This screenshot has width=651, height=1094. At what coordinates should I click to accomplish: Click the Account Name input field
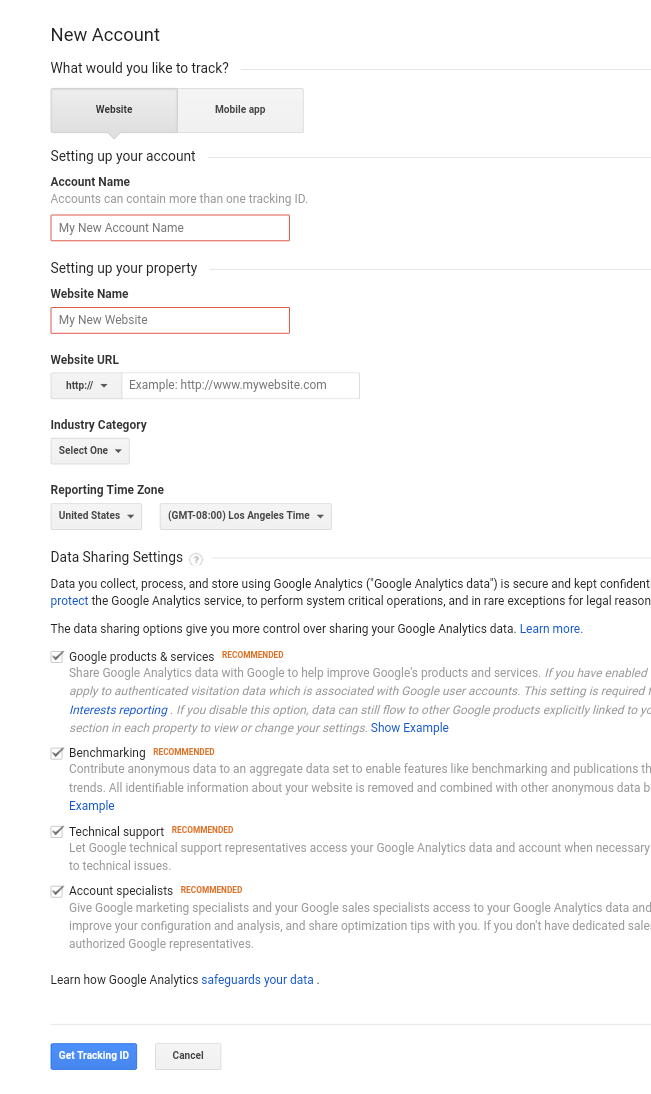[170, 228]
